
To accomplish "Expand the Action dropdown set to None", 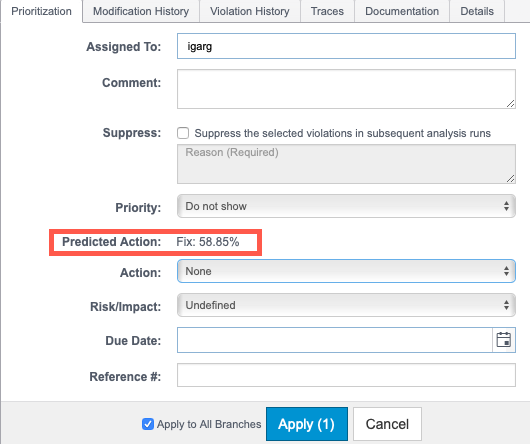I will coord(346,271).
